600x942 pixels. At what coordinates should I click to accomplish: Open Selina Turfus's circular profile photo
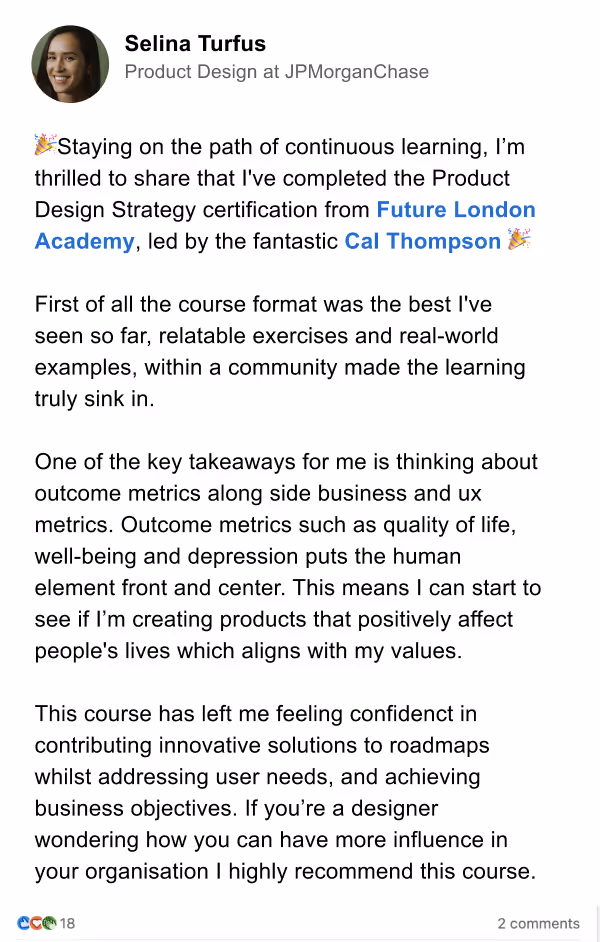tap(70, 63)
